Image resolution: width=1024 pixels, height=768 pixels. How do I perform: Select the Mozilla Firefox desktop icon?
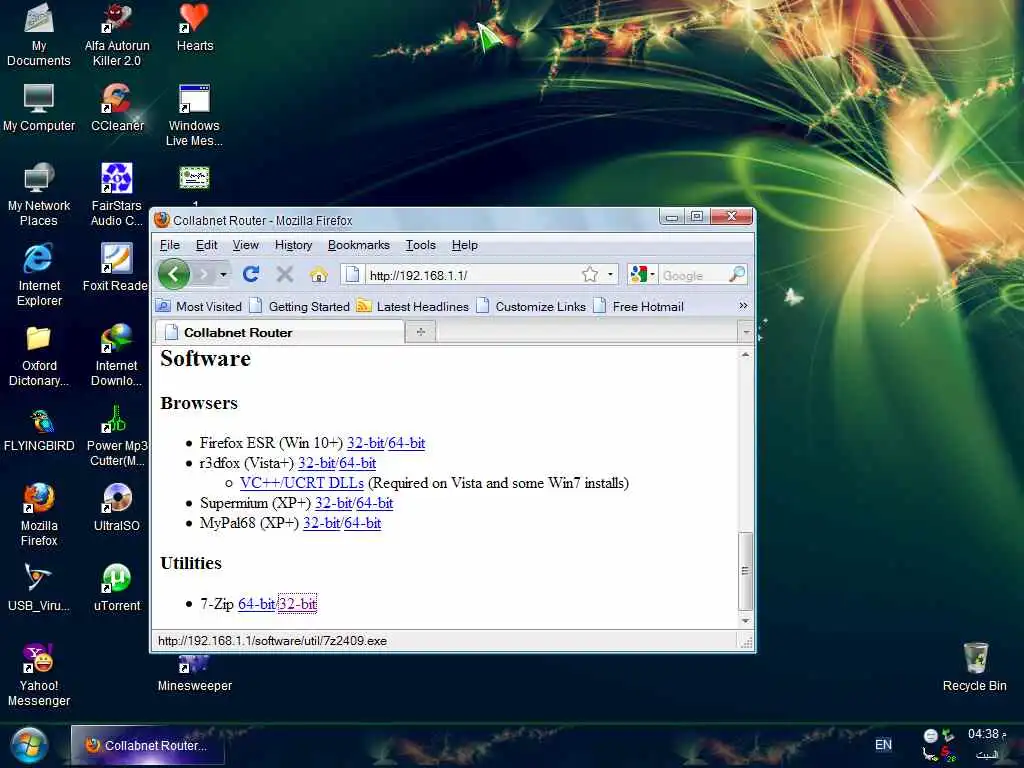click(x=39, y=514)
